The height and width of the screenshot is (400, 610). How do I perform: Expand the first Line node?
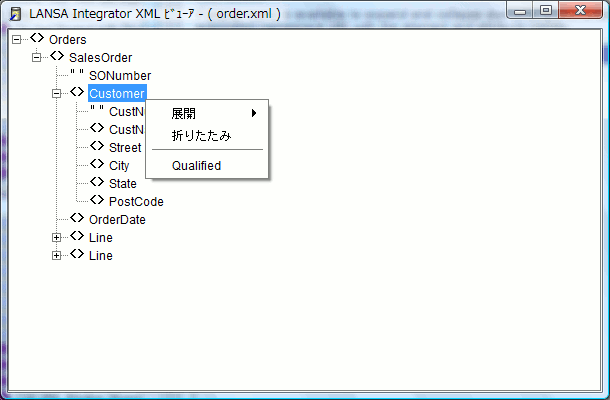[56, 237]
